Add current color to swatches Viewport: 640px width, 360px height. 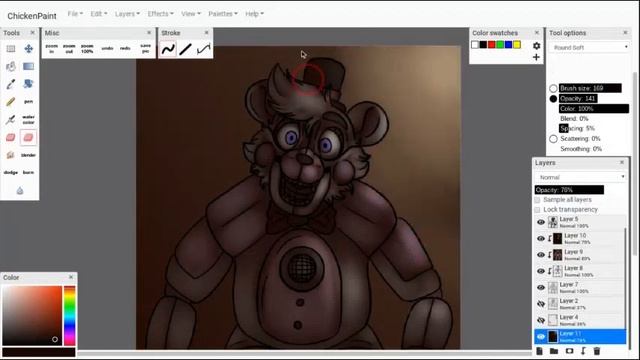point(536,57)
